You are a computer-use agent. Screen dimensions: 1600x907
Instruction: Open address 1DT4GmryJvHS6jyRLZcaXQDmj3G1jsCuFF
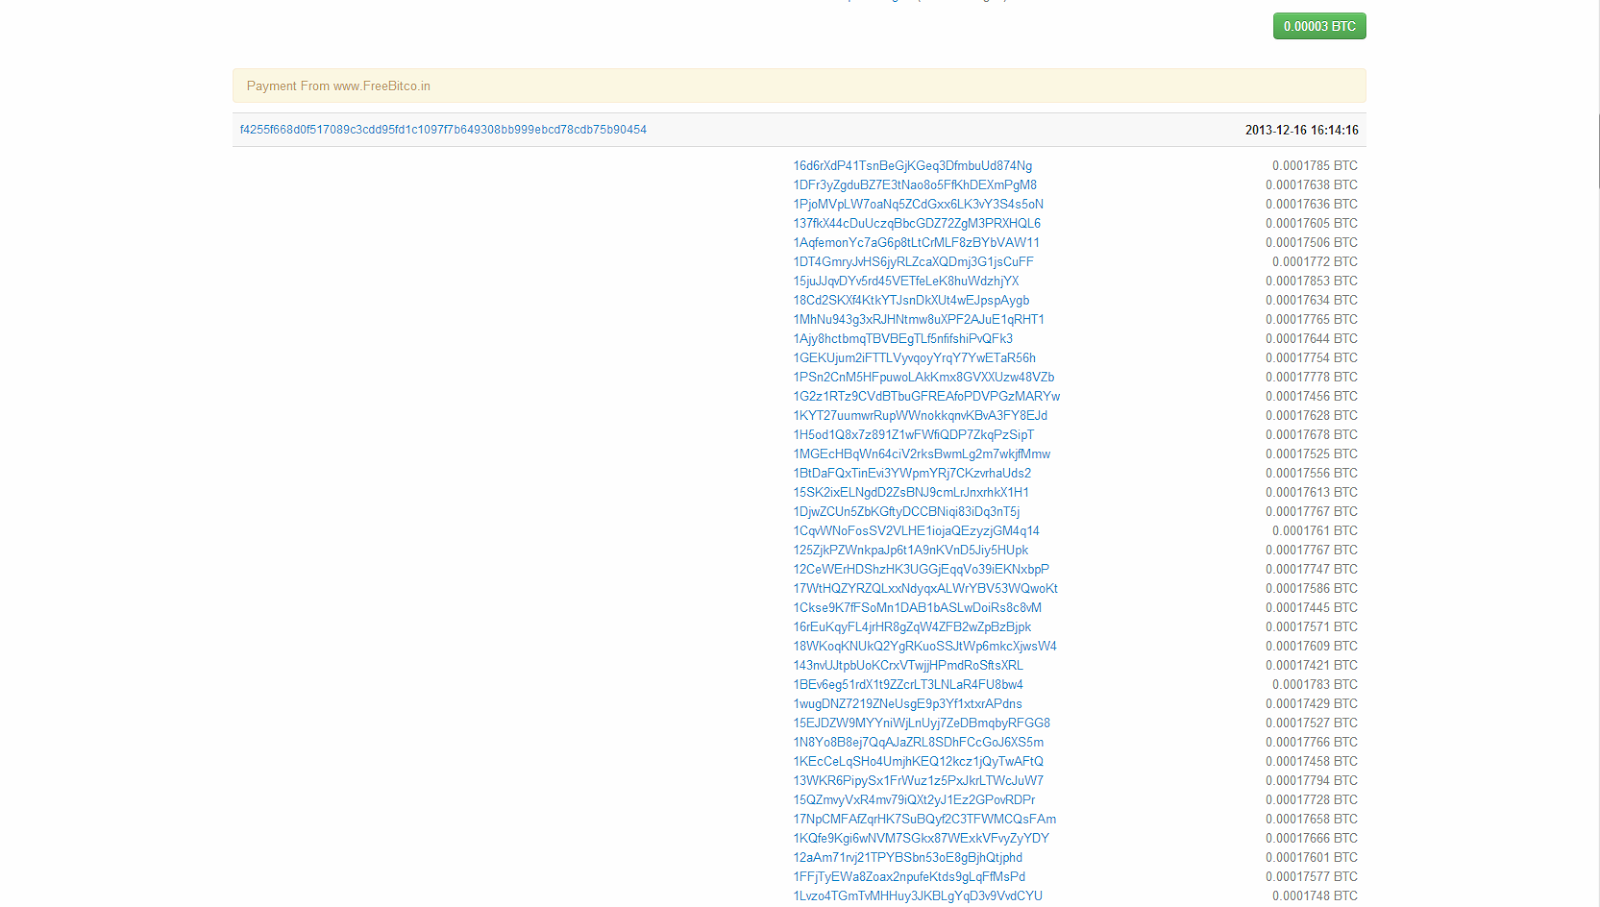click(x=914, y=262)
